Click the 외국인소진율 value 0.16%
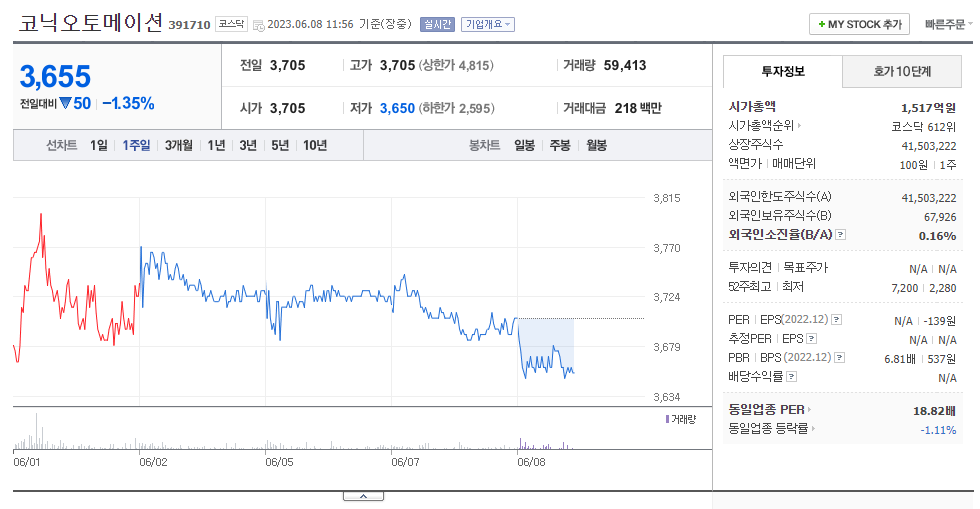This screenshot has height=509, width=980. (x=938, y=236)
